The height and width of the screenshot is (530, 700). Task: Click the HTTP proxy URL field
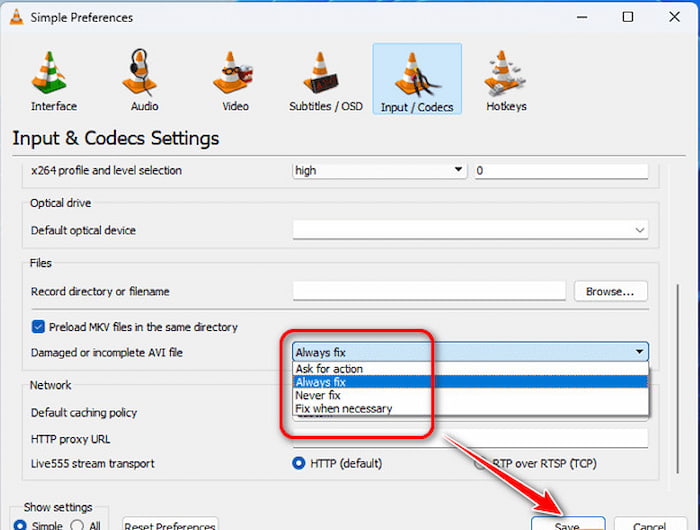pos(470,439)
